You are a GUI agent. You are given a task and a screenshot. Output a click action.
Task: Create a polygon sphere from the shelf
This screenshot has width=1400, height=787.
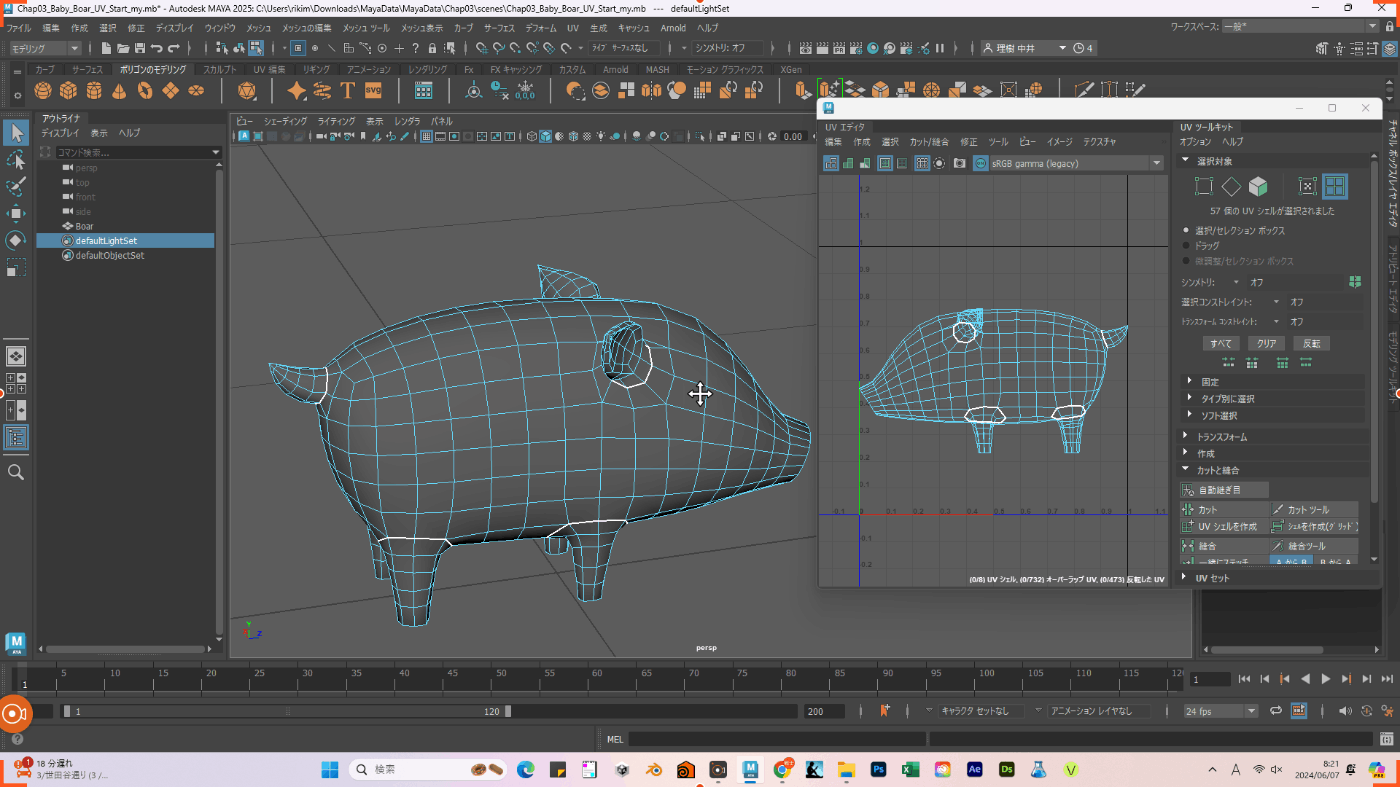point(43,91)
